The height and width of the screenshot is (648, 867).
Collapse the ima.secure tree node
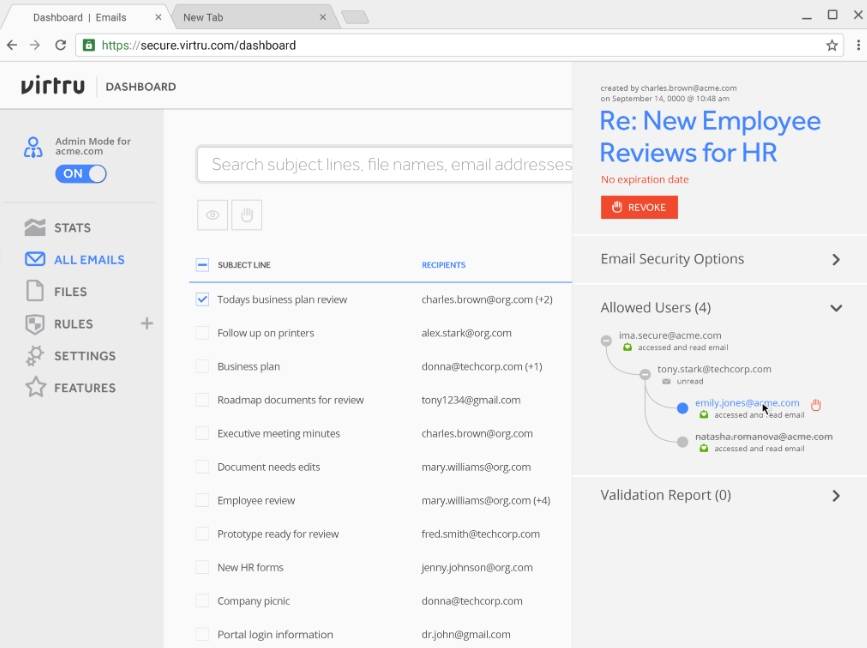[x=607, y=340]
